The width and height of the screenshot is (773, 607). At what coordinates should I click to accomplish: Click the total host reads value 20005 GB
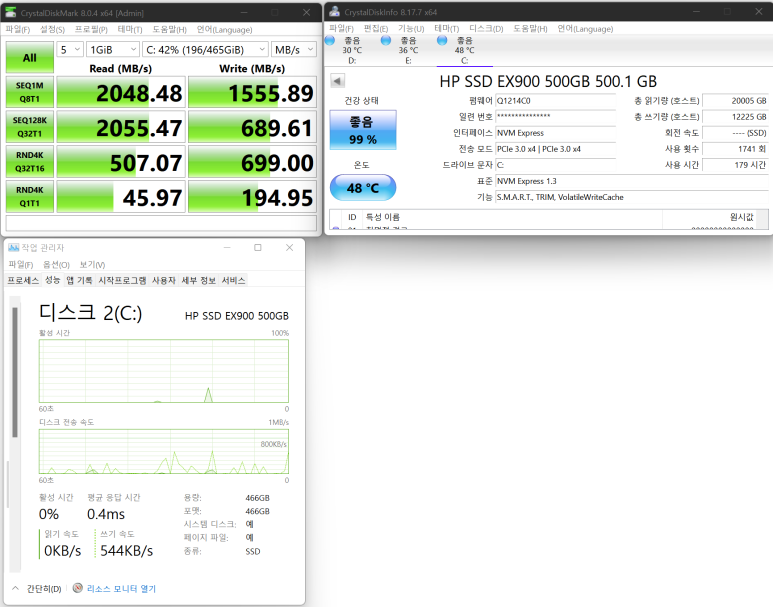point(736,101)
